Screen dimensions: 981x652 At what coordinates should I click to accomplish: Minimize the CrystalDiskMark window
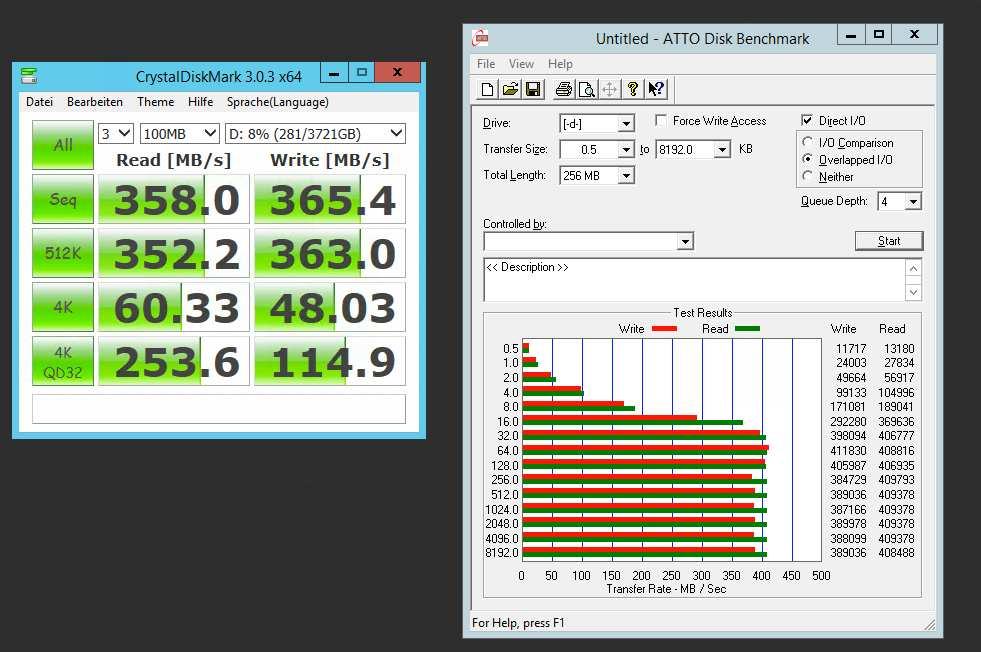tap(334, 73)
